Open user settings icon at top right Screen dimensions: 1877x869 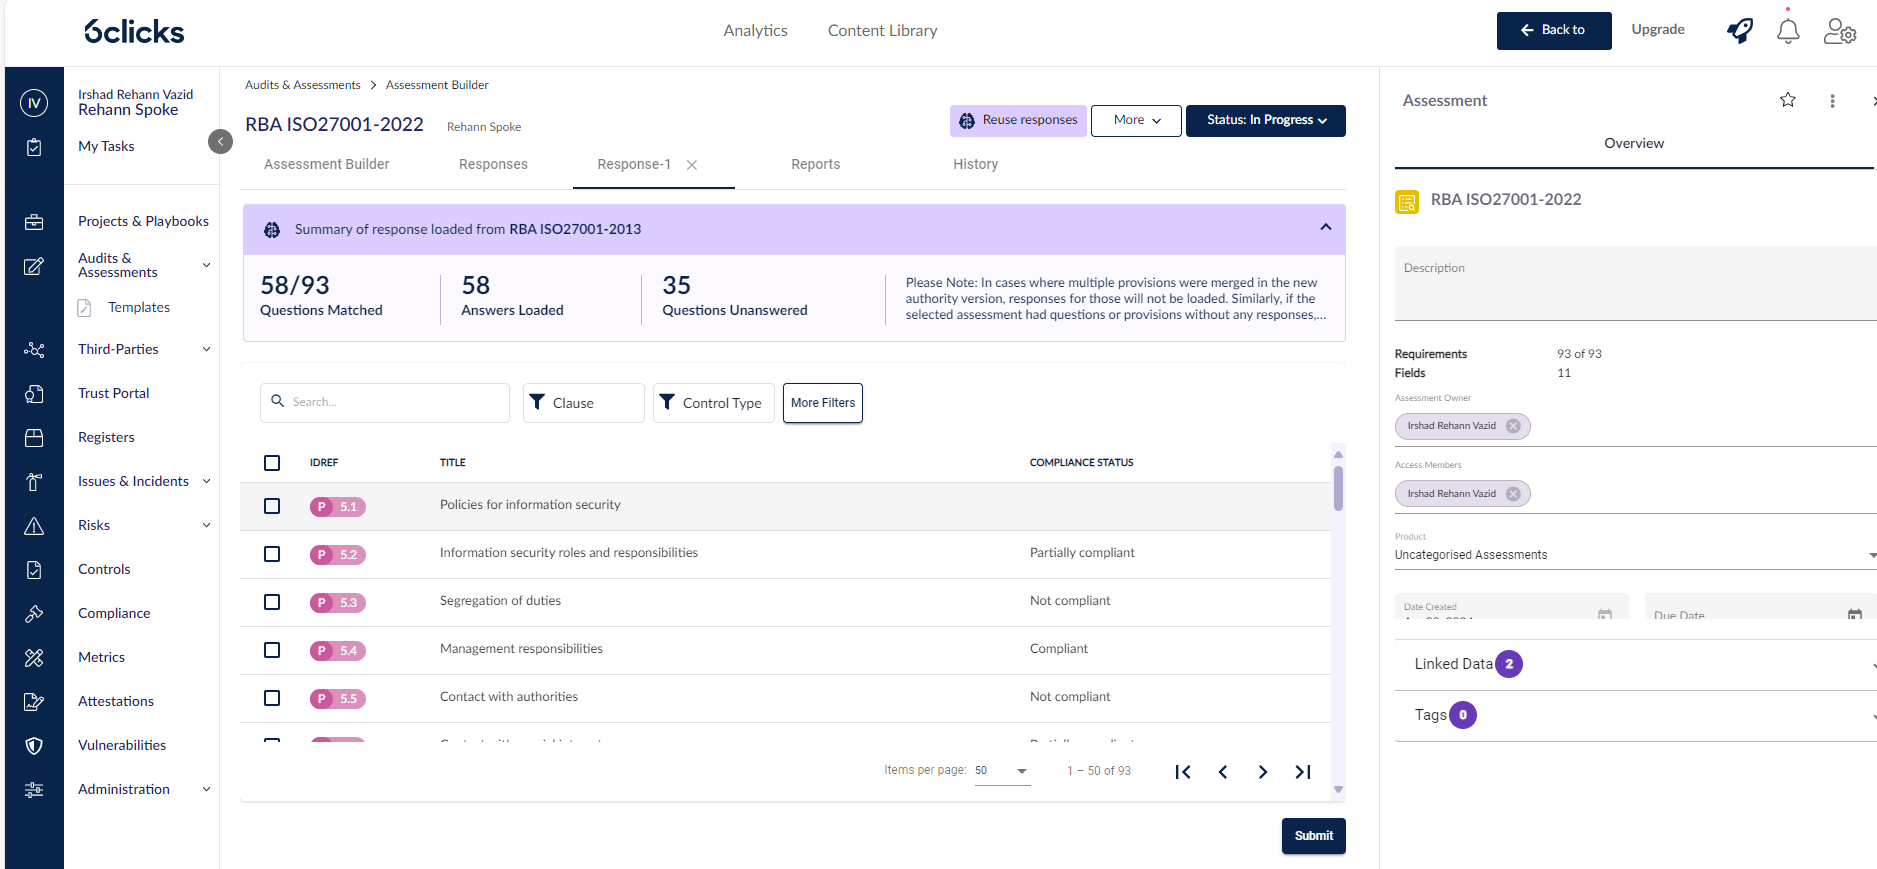tap(1839, 31)
